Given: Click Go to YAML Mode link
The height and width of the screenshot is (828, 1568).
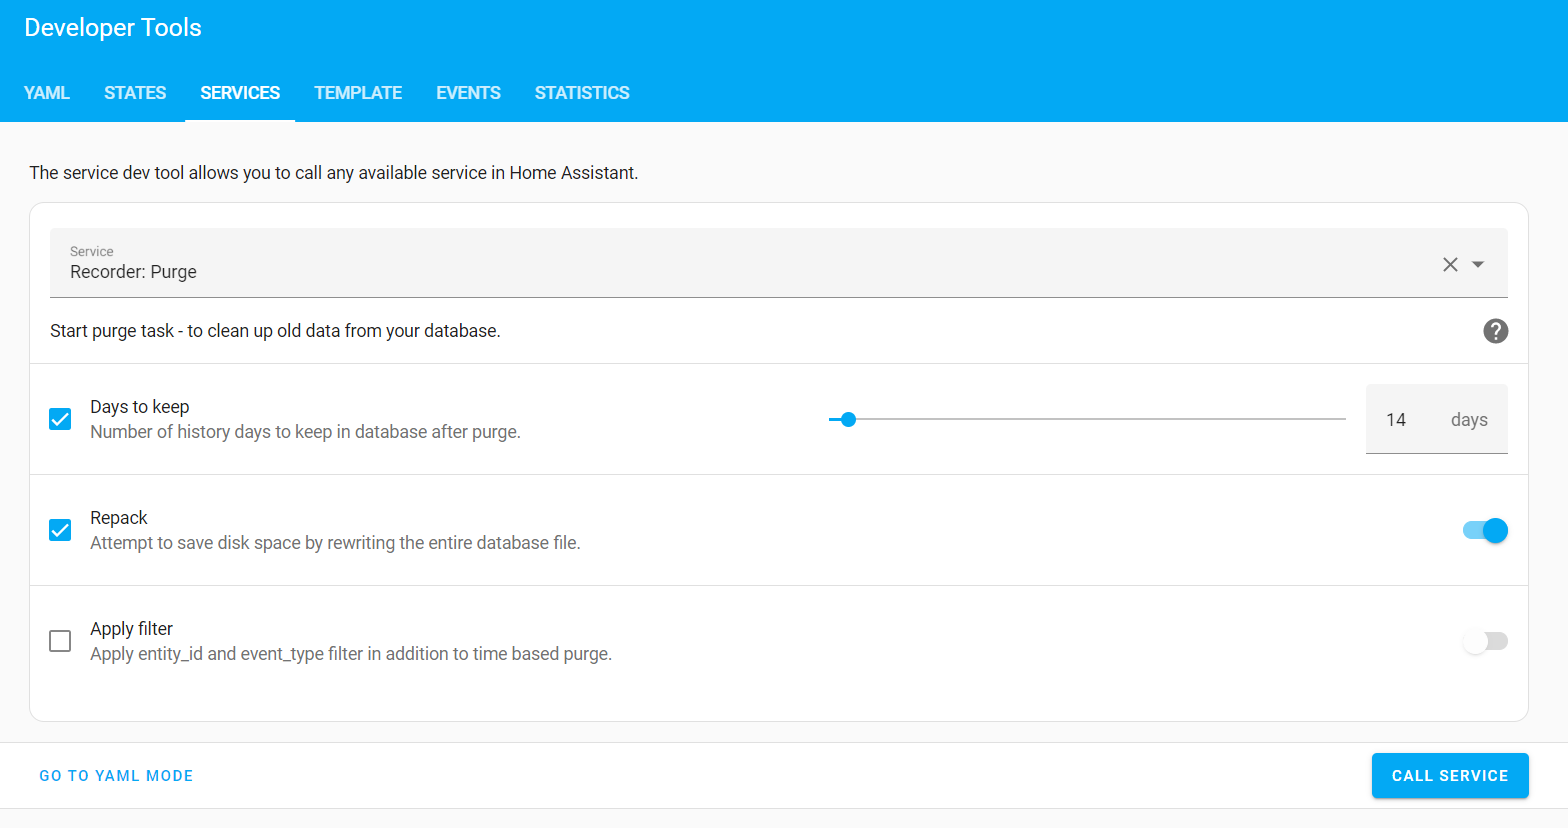Looking at the screenshot, I should tap(116, 776).
